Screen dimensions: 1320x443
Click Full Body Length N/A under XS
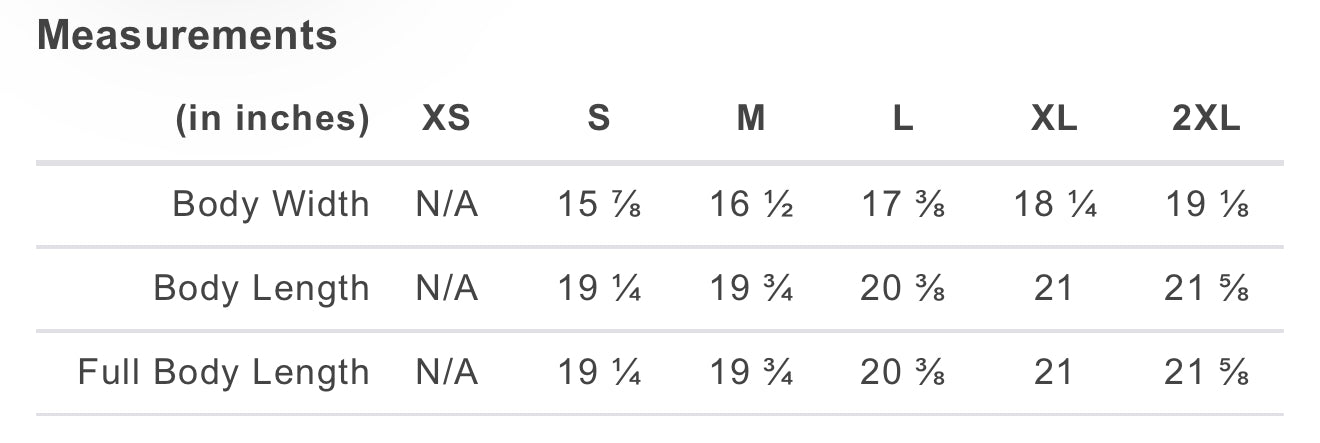point(446,372)
